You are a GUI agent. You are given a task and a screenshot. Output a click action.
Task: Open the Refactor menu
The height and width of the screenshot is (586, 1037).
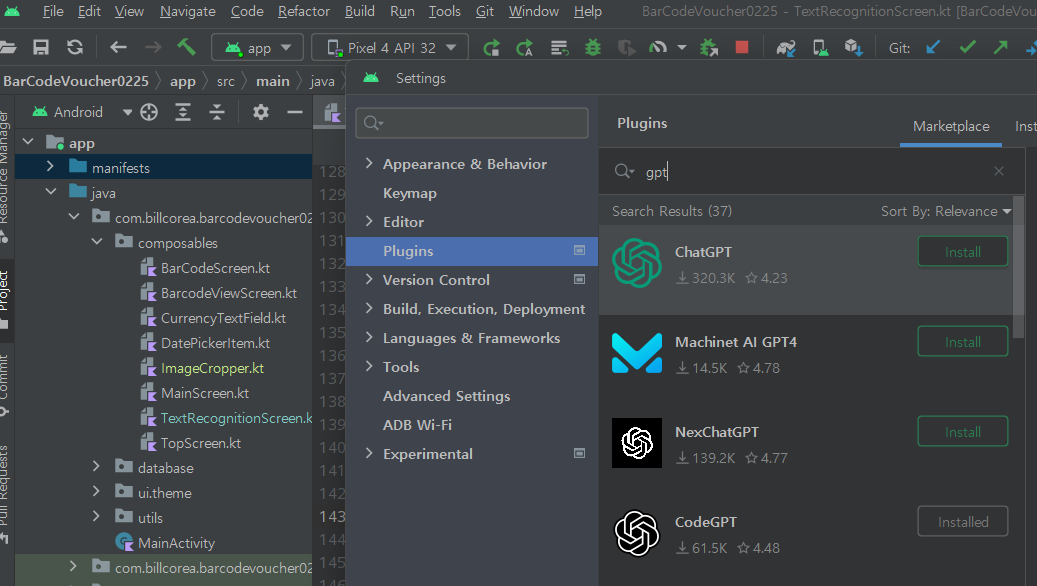click(x=304, y=11)
